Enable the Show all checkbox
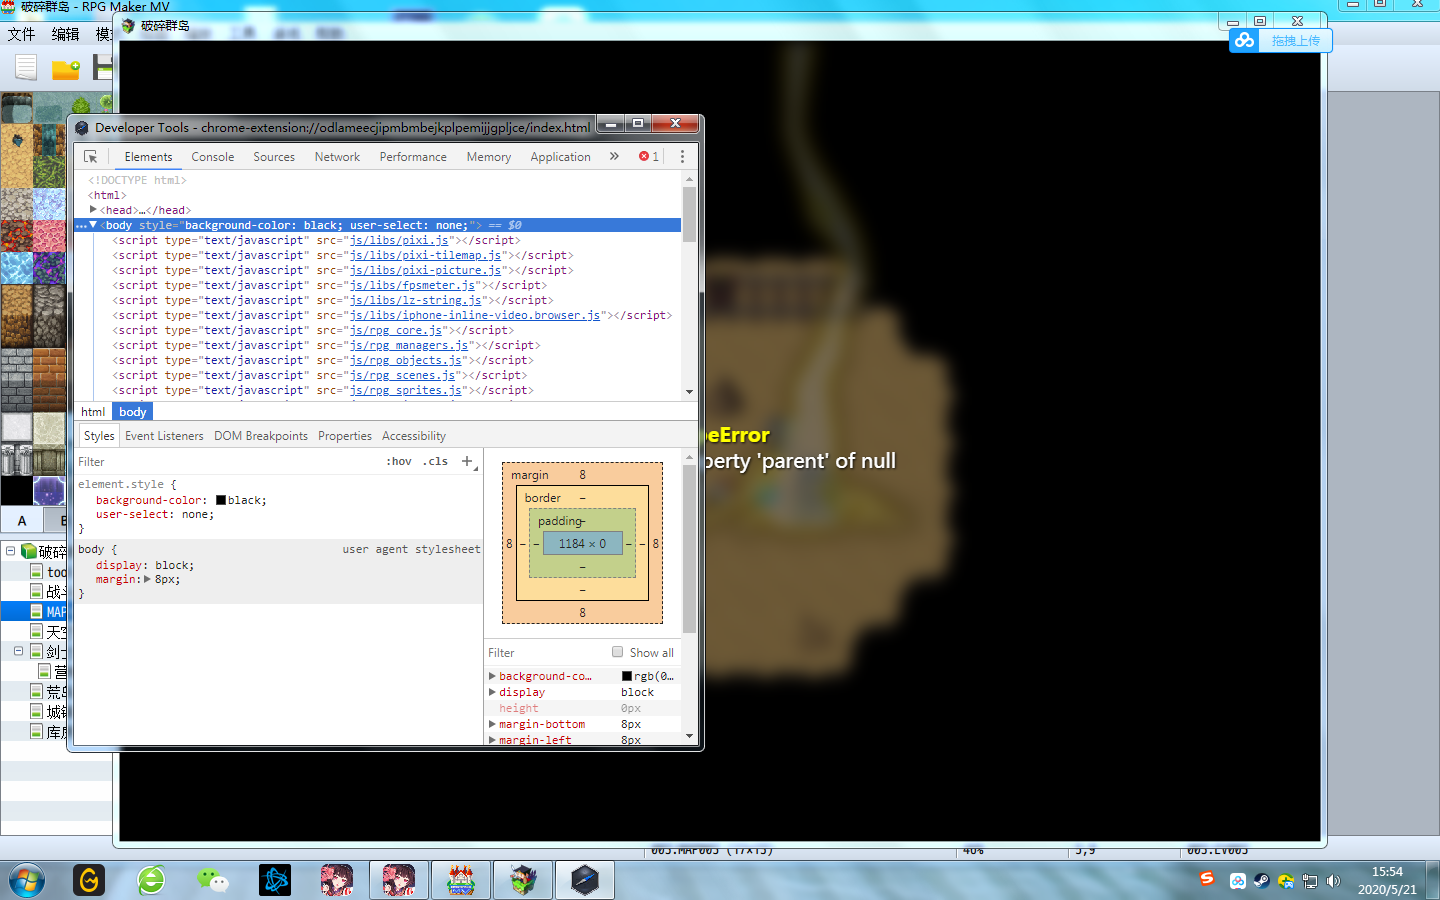The image size is (1440, 900). coord(617,652)
